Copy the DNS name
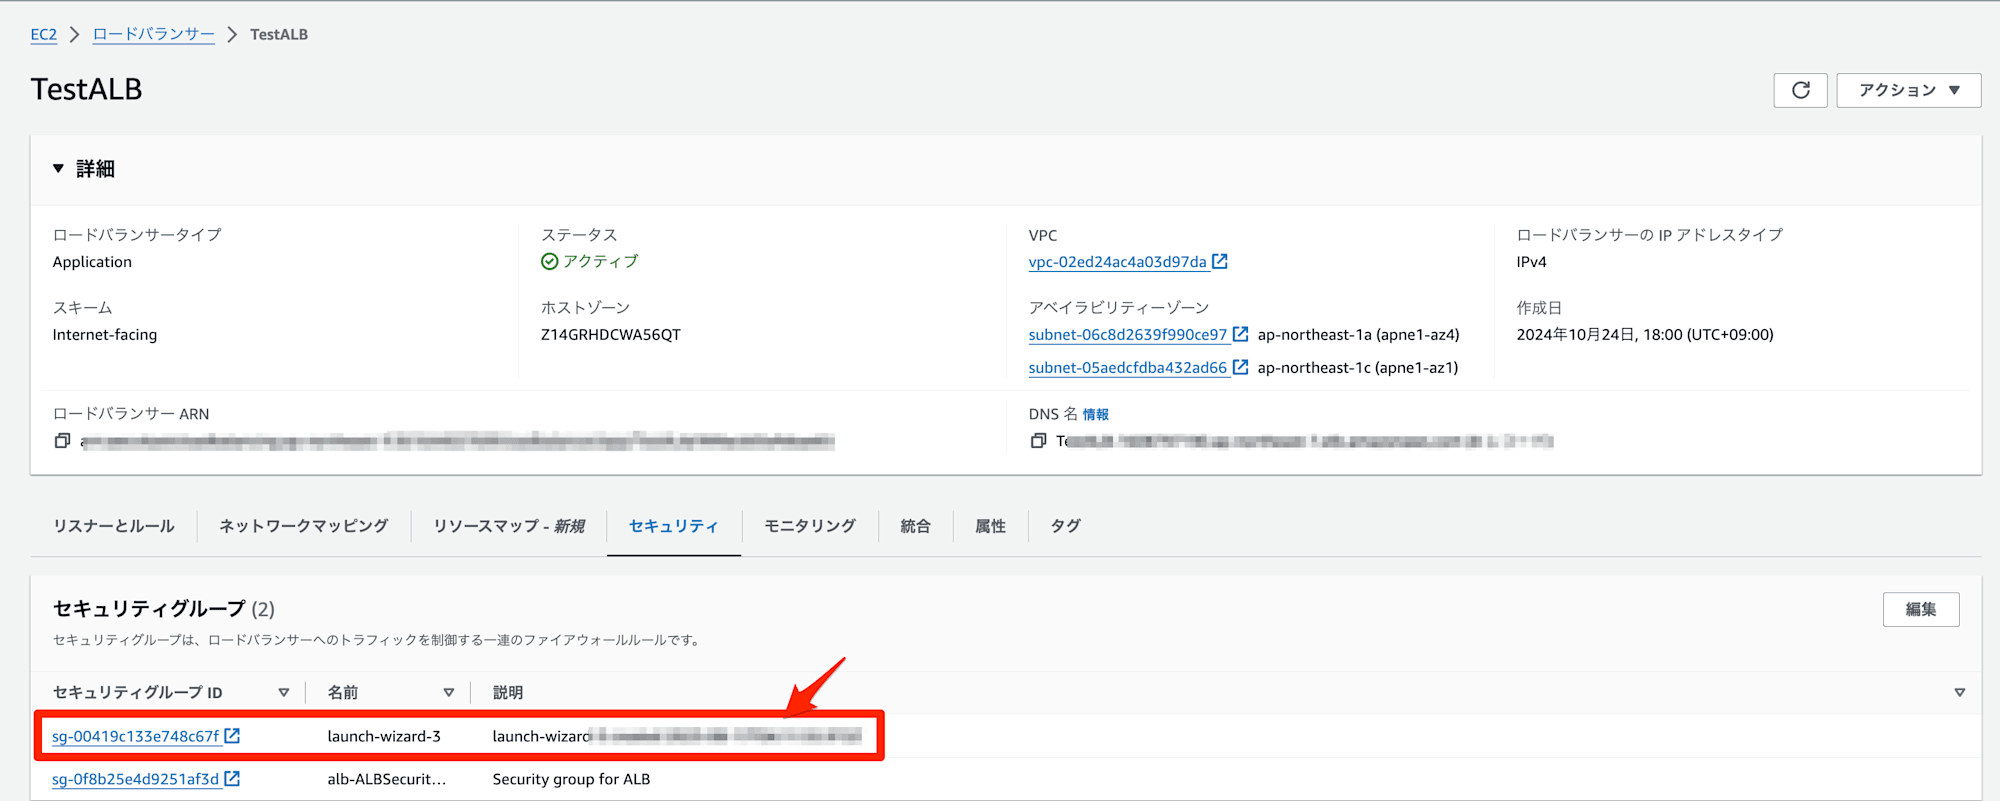2000x801 pixels. (1038, 441)
